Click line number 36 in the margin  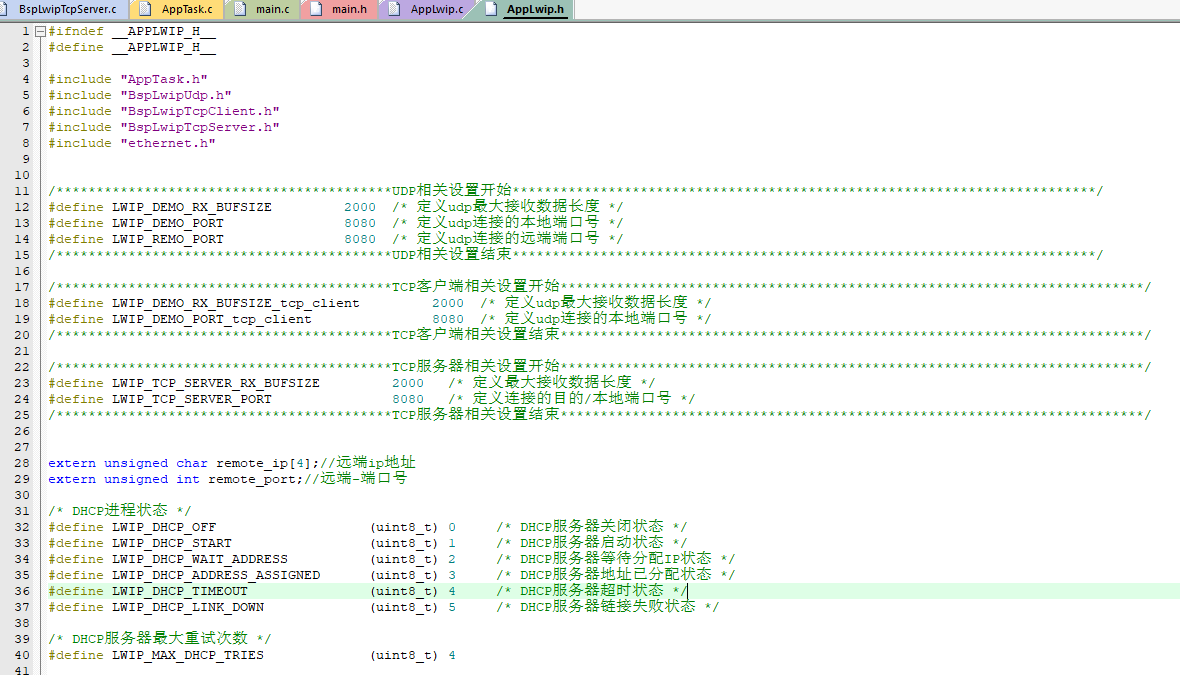tap(22, 591)
